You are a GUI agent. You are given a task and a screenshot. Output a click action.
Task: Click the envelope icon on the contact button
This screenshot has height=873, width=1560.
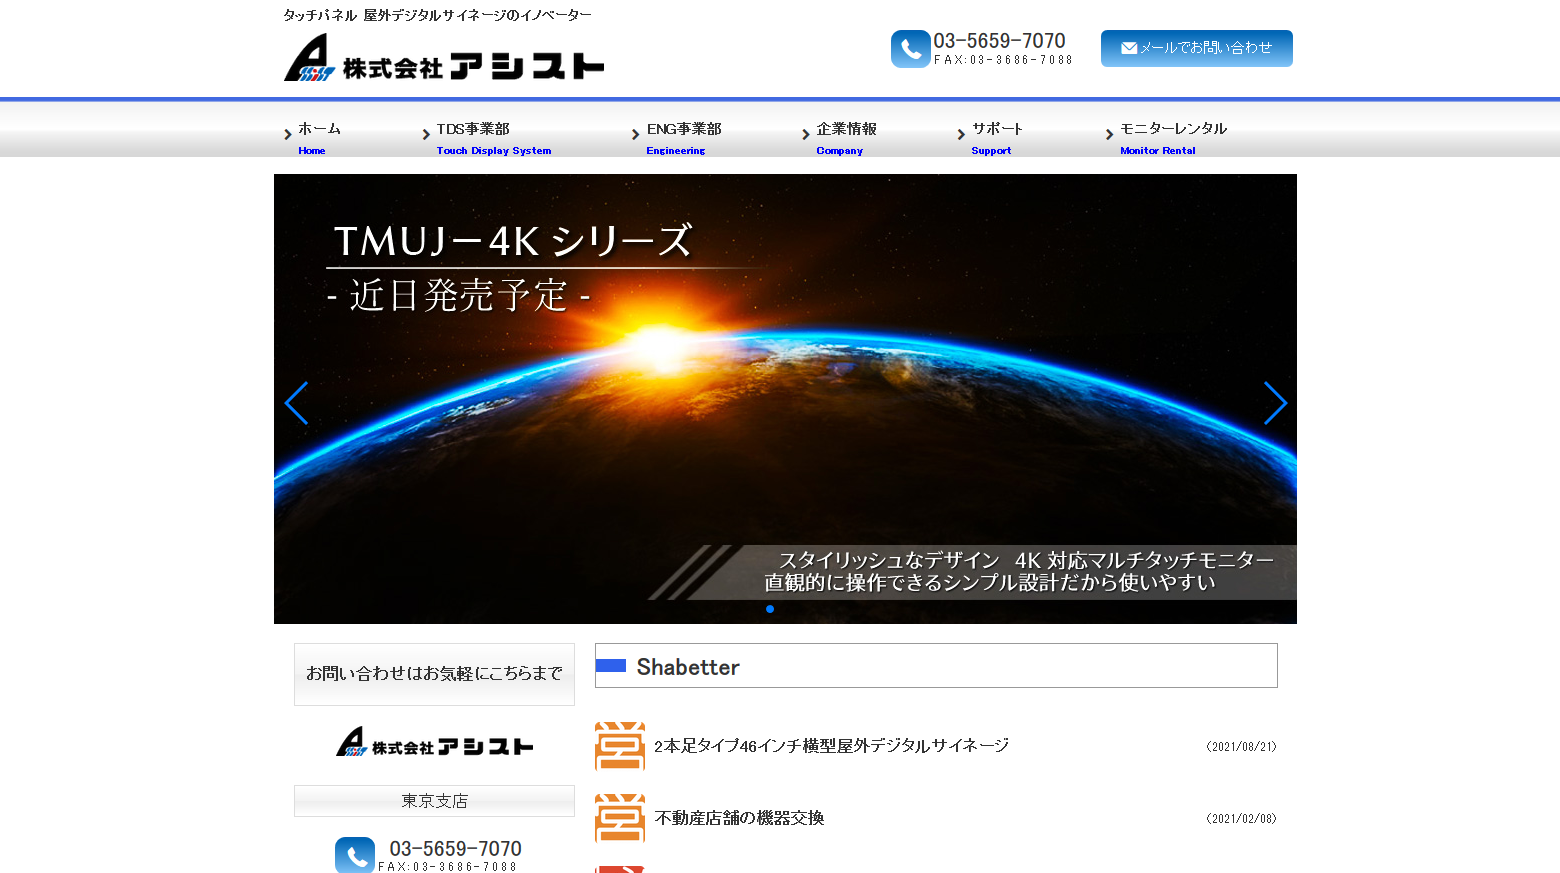(x=1129, y=47)
